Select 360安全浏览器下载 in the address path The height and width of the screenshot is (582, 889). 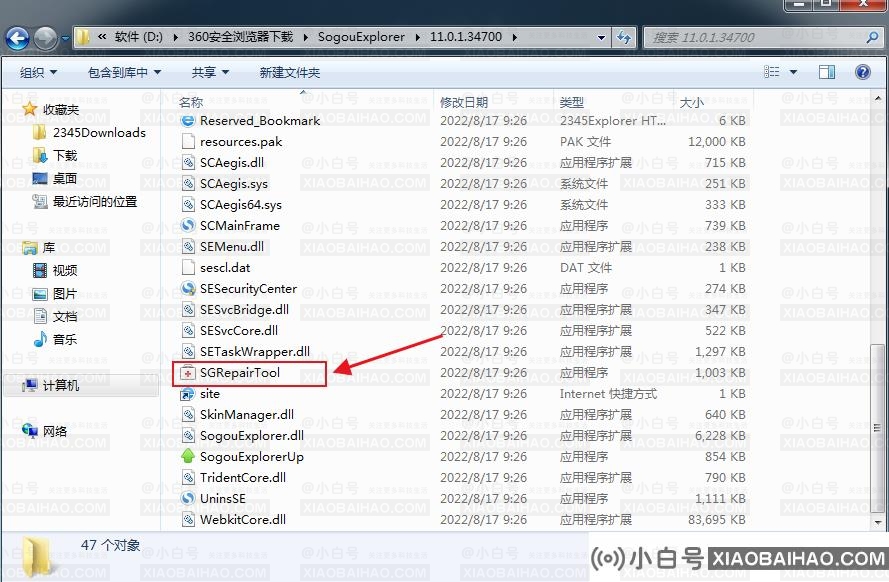pyautogui.click(x=240, y=37)
